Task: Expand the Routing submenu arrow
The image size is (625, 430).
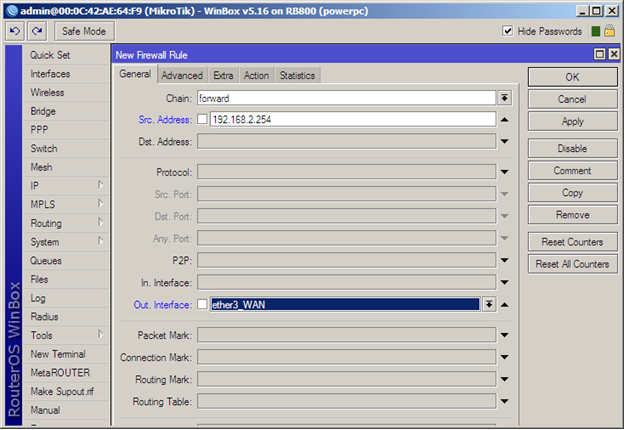Action: (x=100, y=222)
